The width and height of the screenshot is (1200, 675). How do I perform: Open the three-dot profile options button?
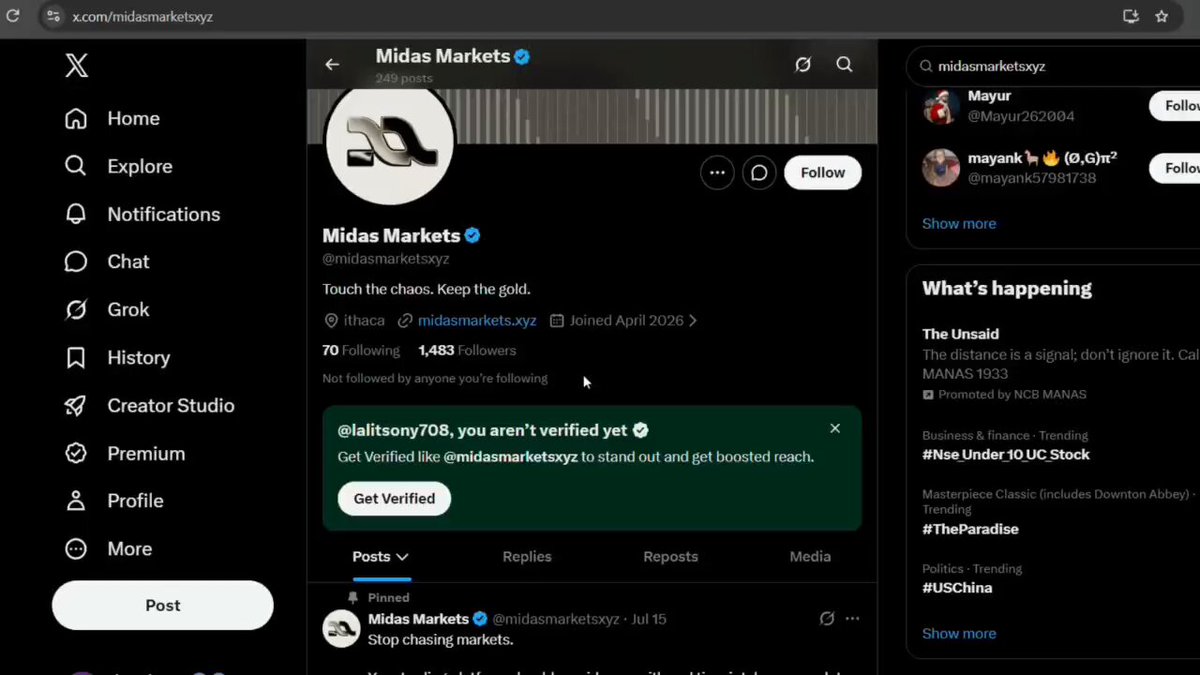[x=717, y=172]
